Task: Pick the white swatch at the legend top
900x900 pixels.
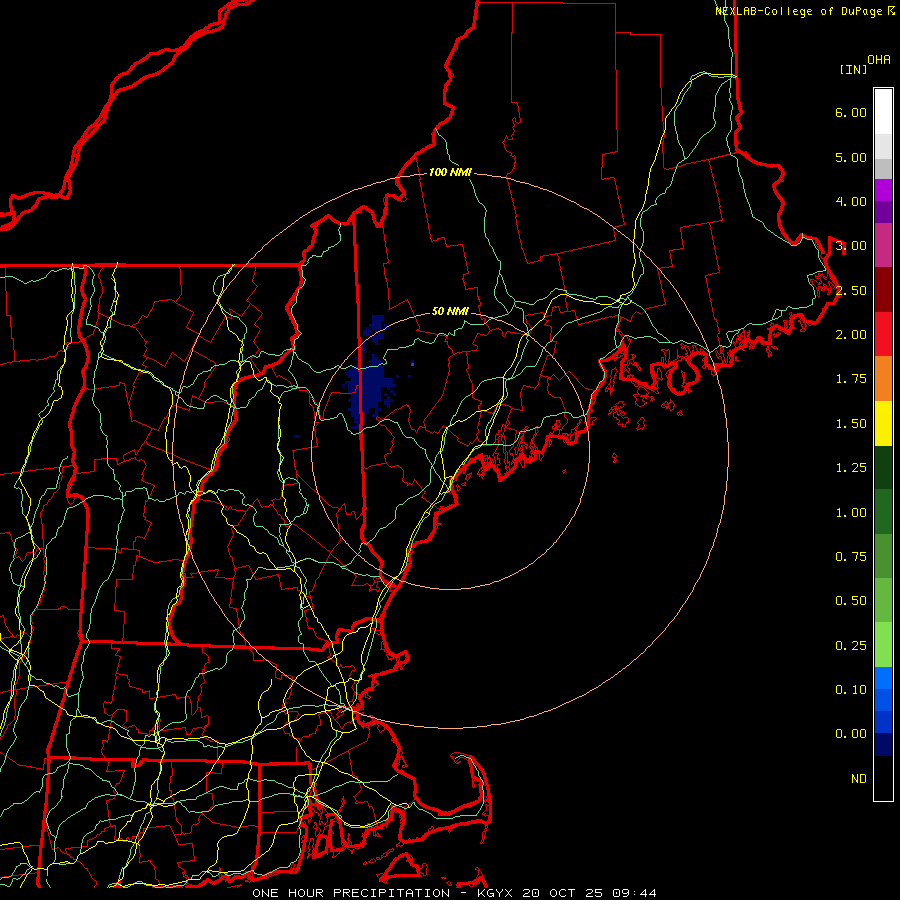Action: 883,112
